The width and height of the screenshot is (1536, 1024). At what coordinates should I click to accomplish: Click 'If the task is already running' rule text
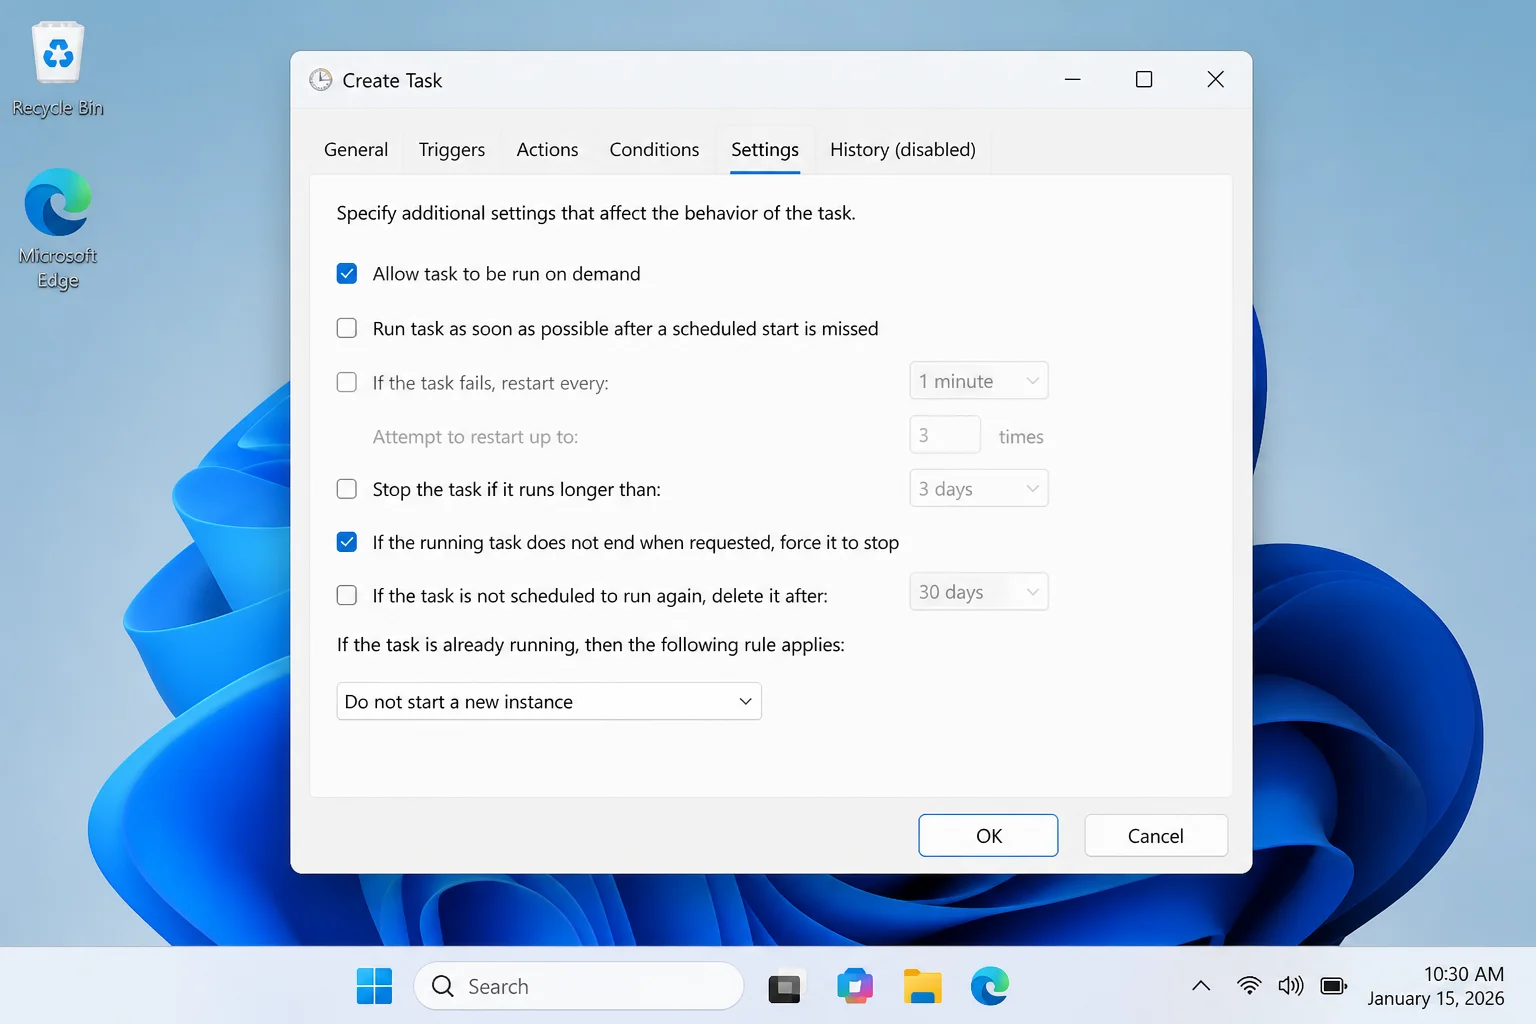590,645
